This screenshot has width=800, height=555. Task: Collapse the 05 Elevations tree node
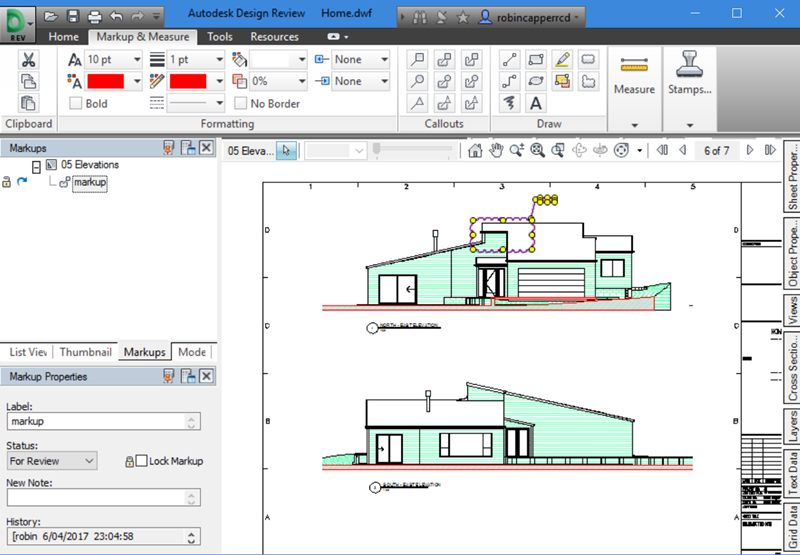[36, 165]
